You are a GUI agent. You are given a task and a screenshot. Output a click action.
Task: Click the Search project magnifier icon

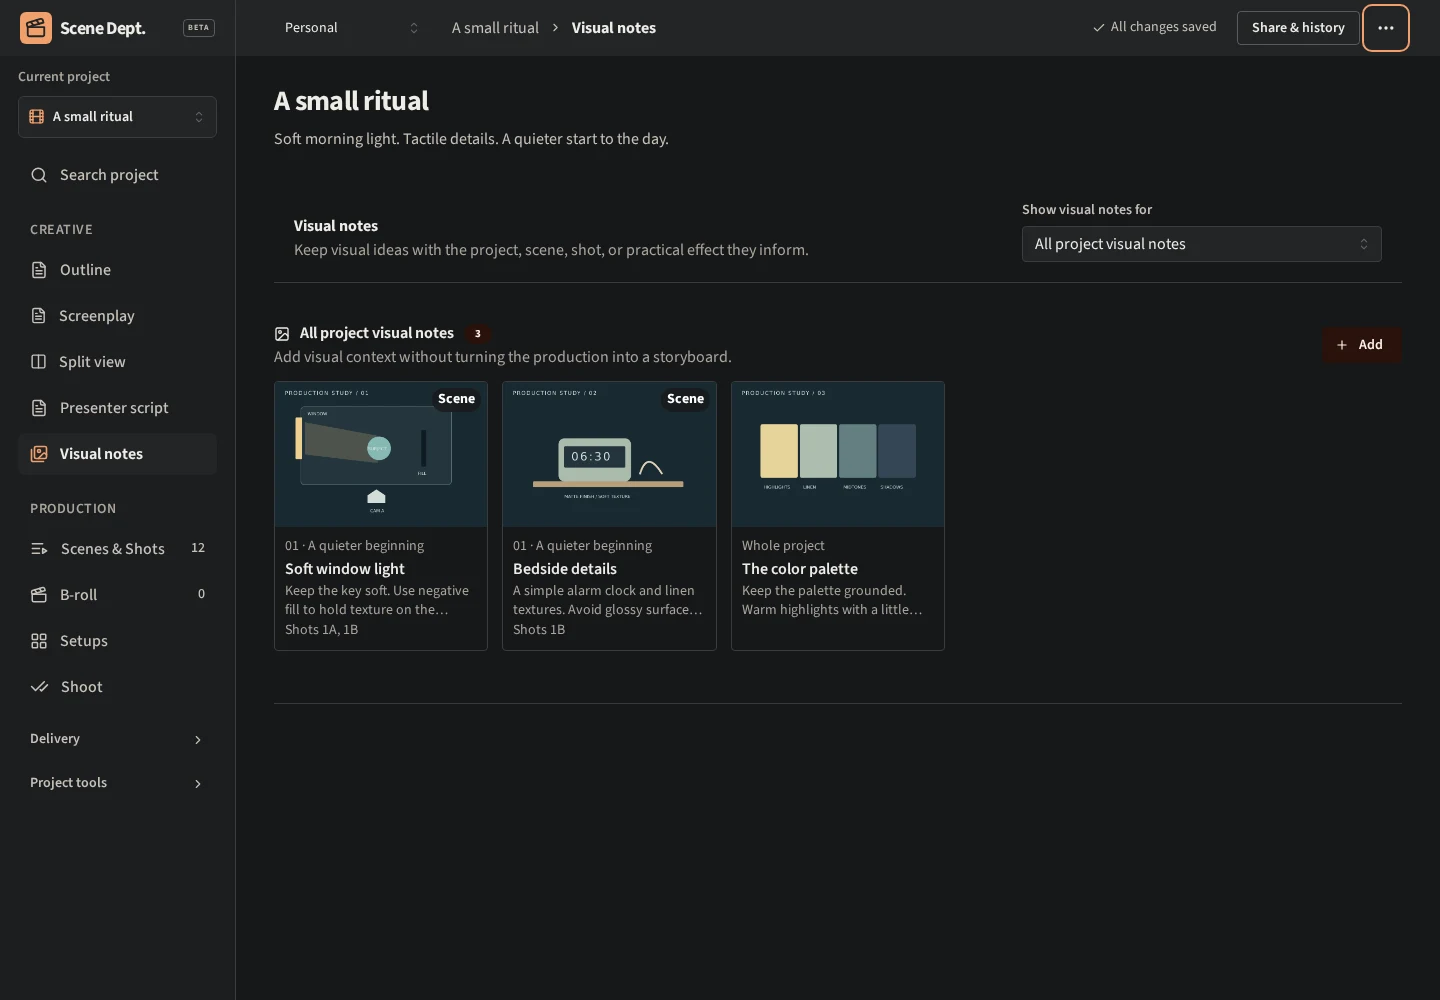coord(39,175)
